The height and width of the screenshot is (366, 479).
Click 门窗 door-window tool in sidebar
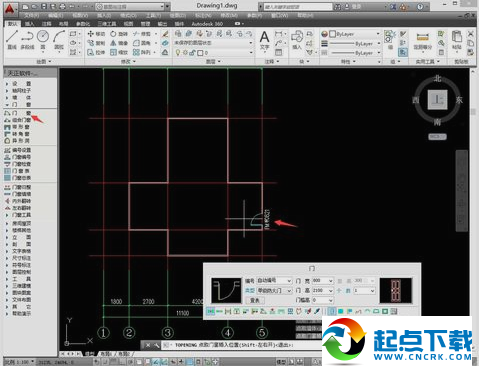[x=18, y=113]
